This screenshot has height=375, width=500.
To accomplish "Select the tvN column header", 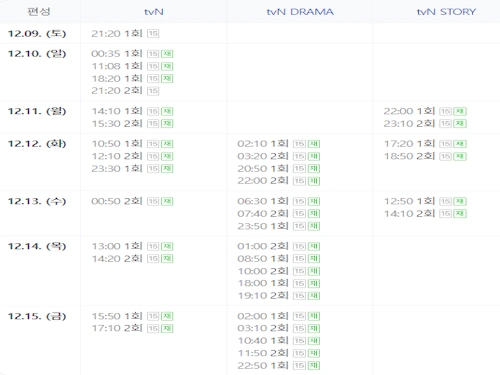I will click(154, 12).
